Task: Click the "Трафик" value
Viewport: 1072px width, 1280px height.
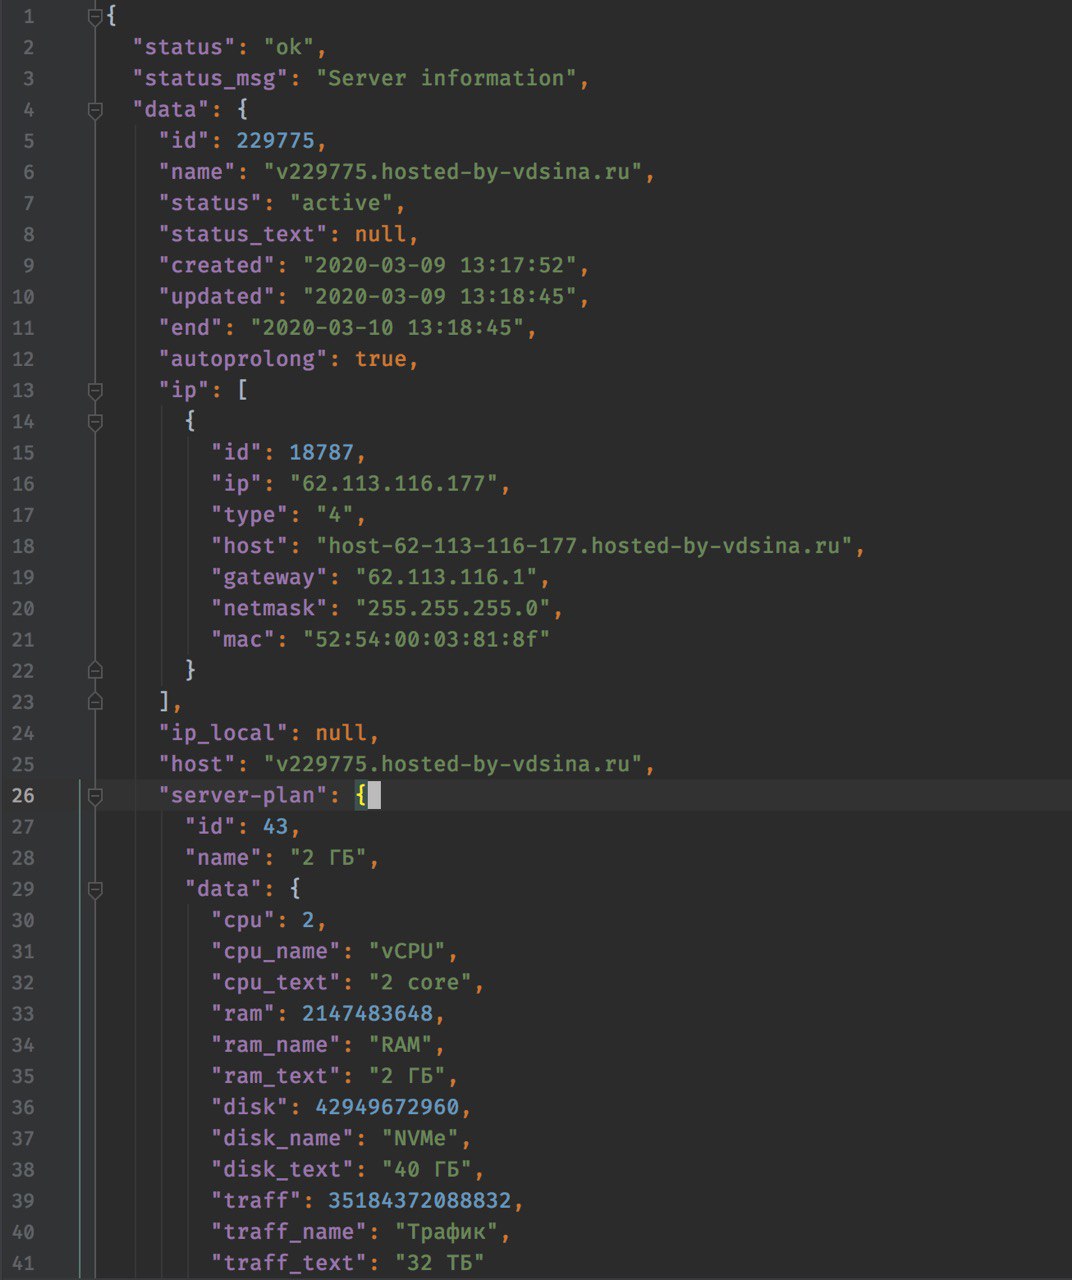Action: (x=446, y=1232)
